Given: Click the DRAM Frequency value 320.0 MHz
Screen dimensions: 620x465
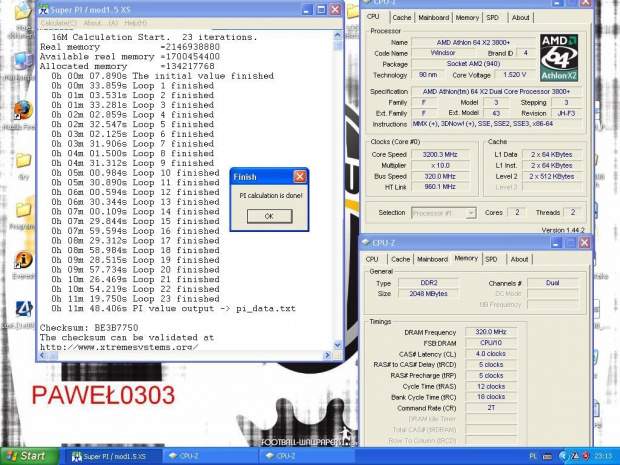Looking at the screenshot, I should click(x=491, y=332).
